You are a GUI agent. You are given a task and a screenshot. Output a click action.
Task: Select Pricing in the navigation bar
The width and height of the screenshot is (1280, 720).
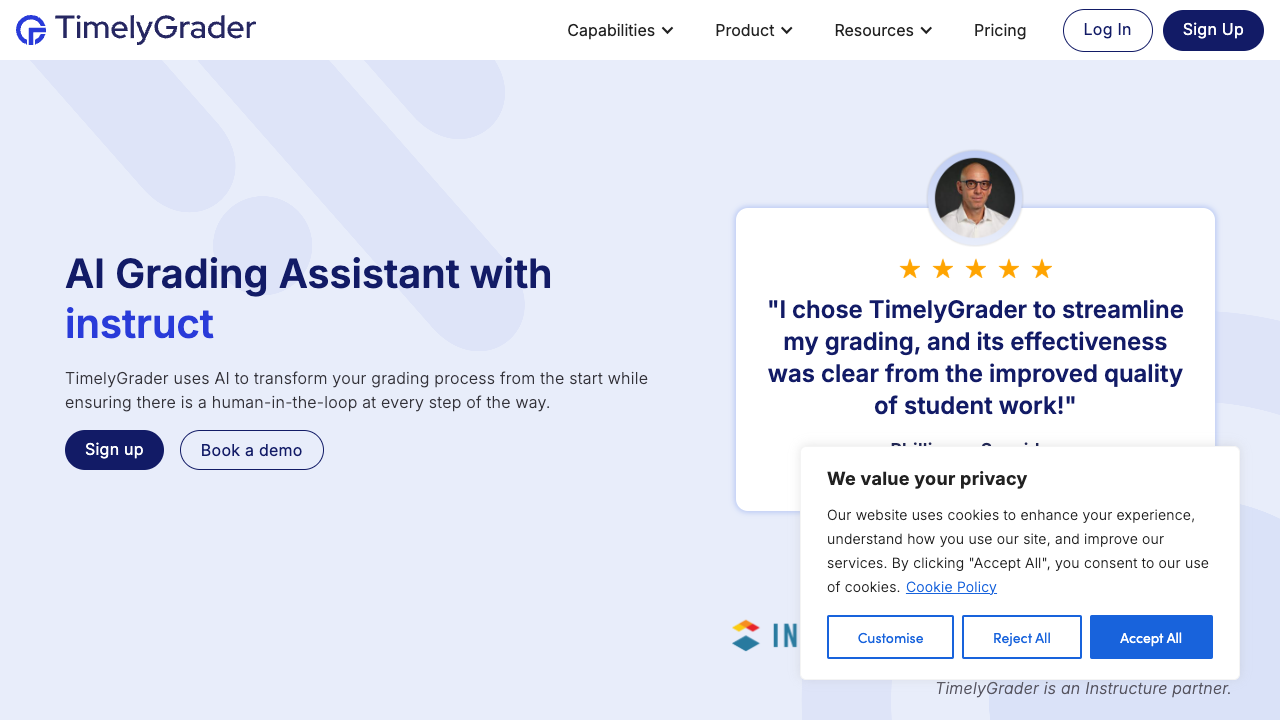pos(1000,30)
